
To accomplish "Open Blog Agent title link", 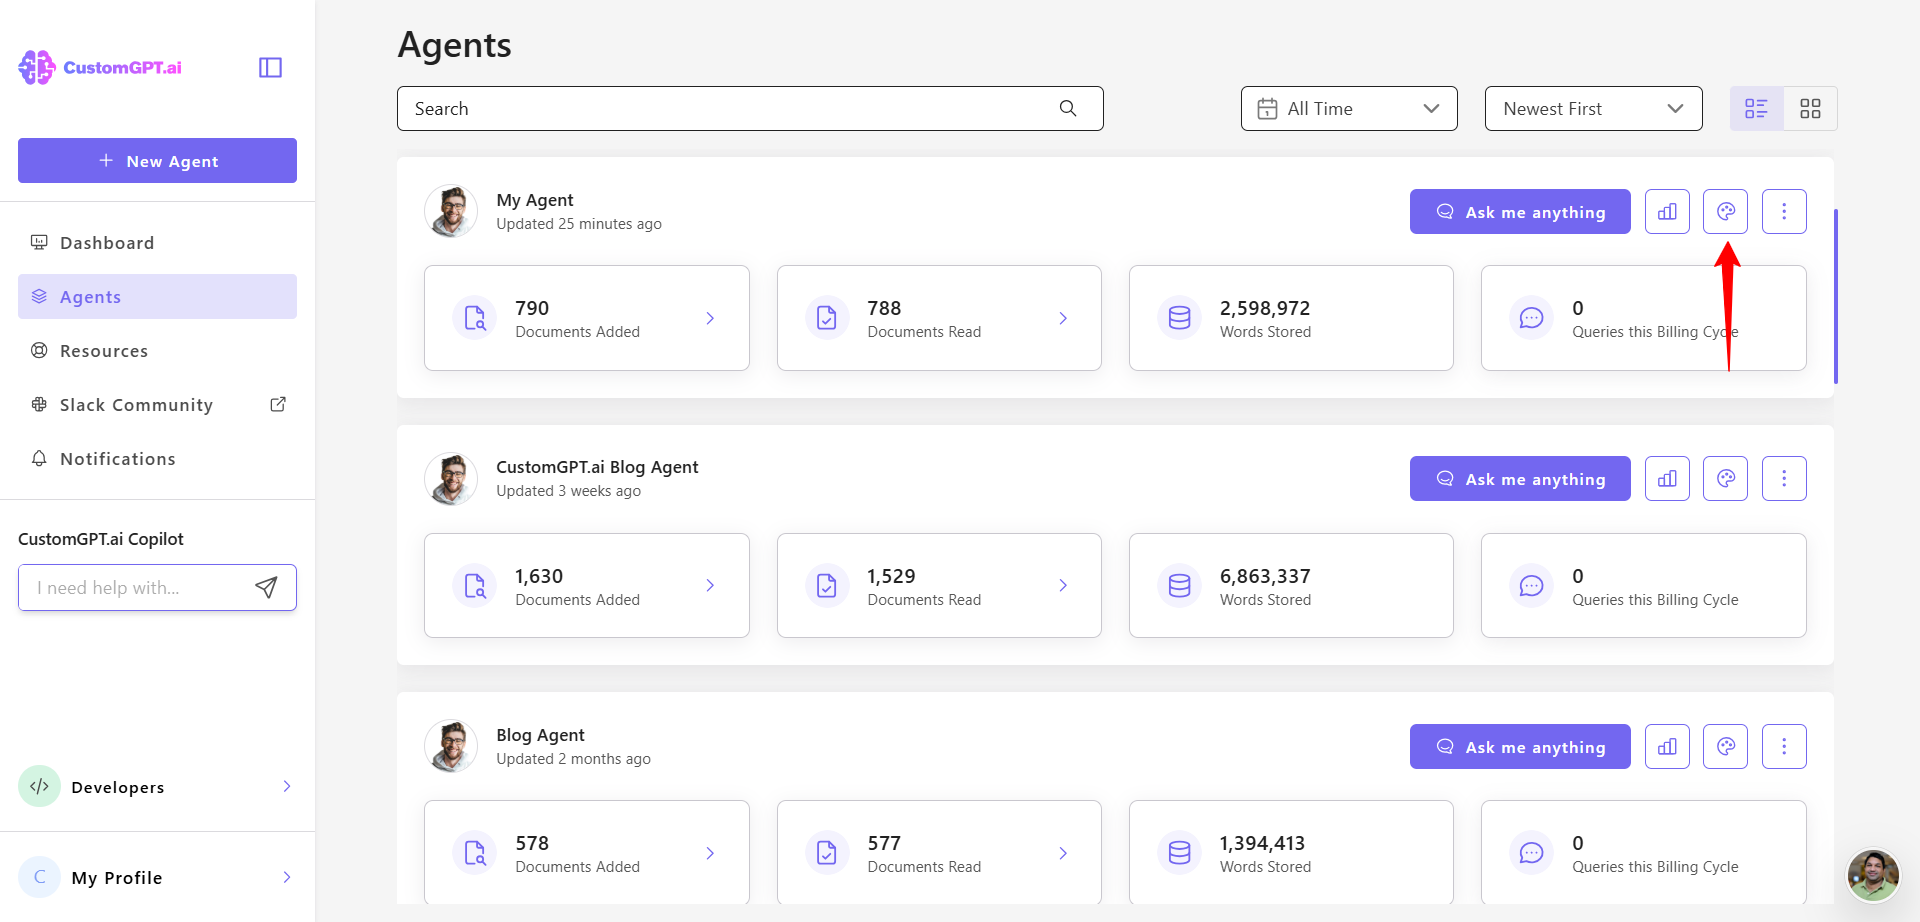I will [540, 735].
